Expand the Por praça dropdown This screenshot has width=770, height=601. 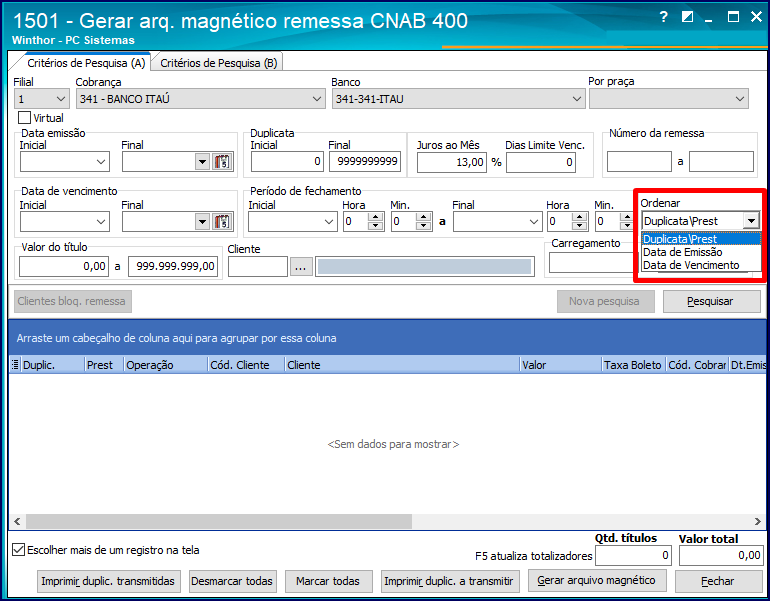click(740, 99)
